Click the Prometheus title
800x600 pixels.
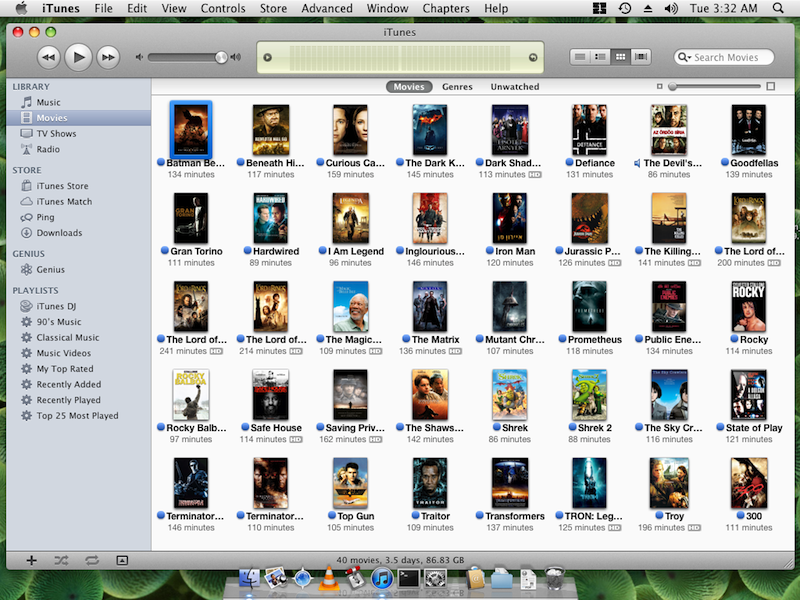pos(595,339)
